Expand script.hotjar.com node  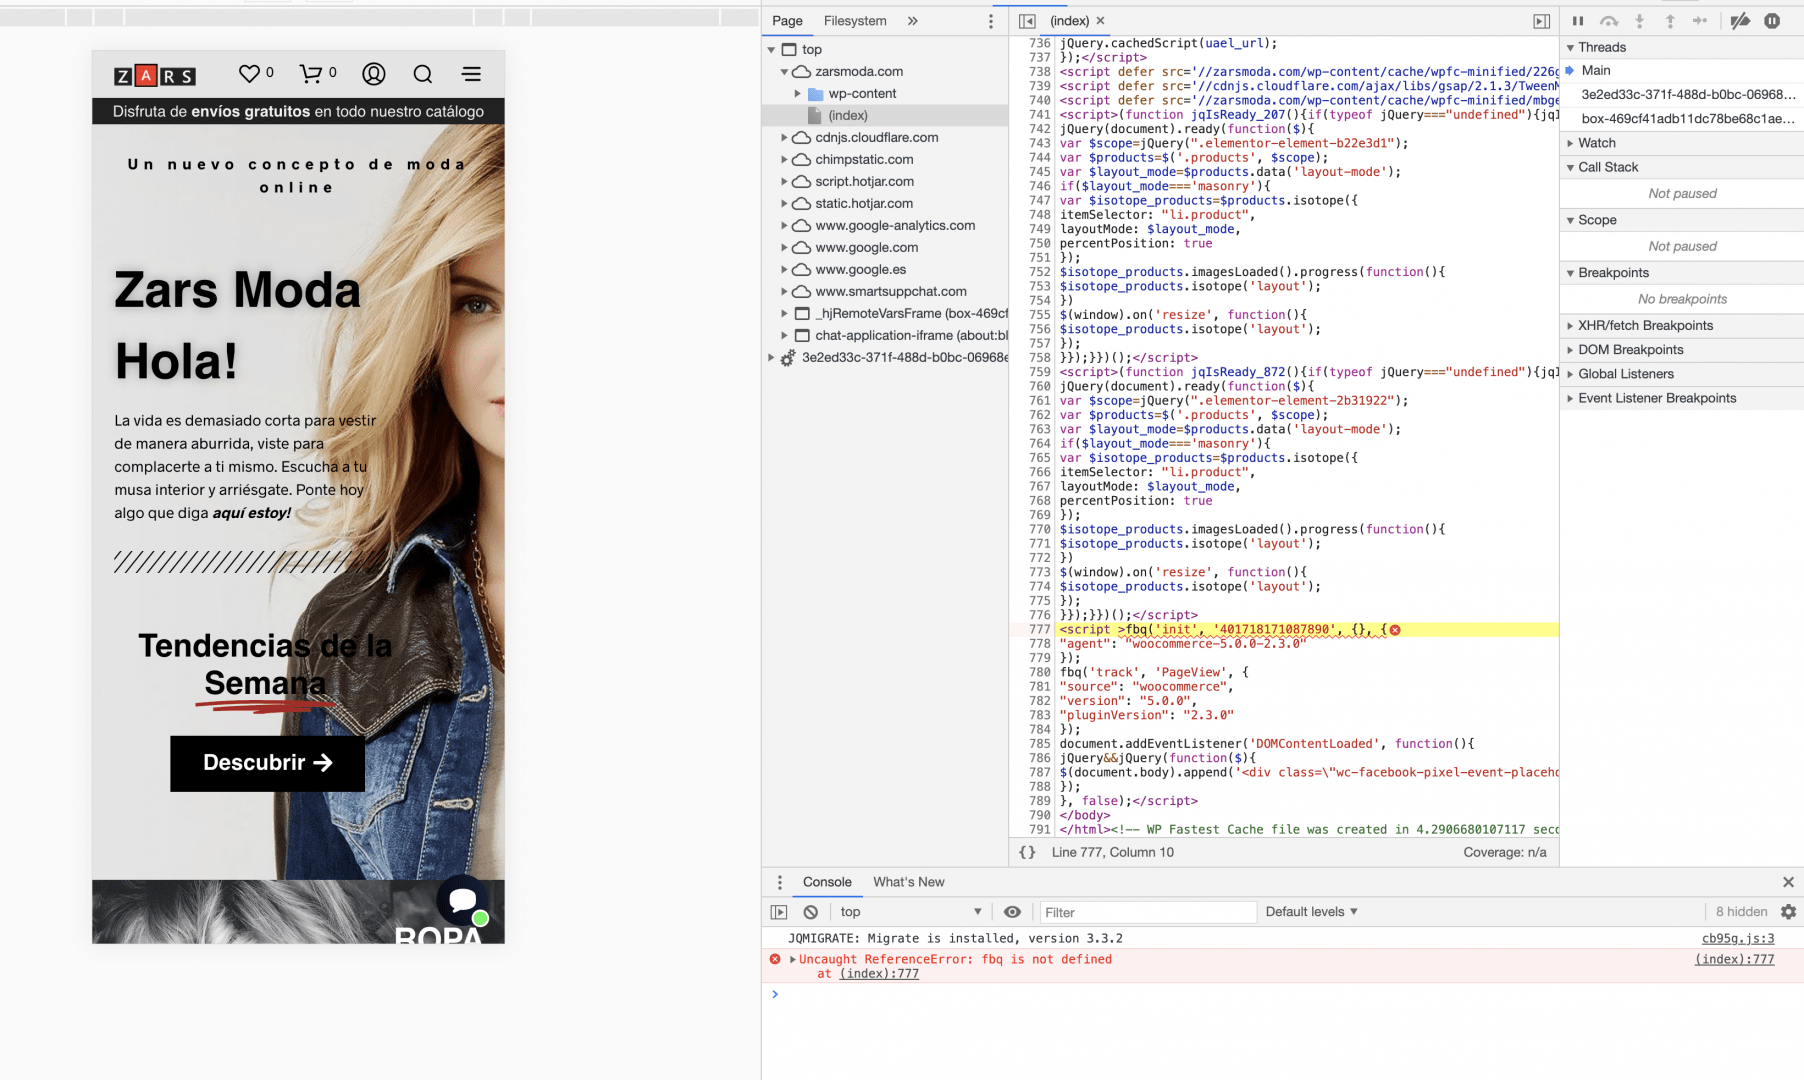coord(784,182)
